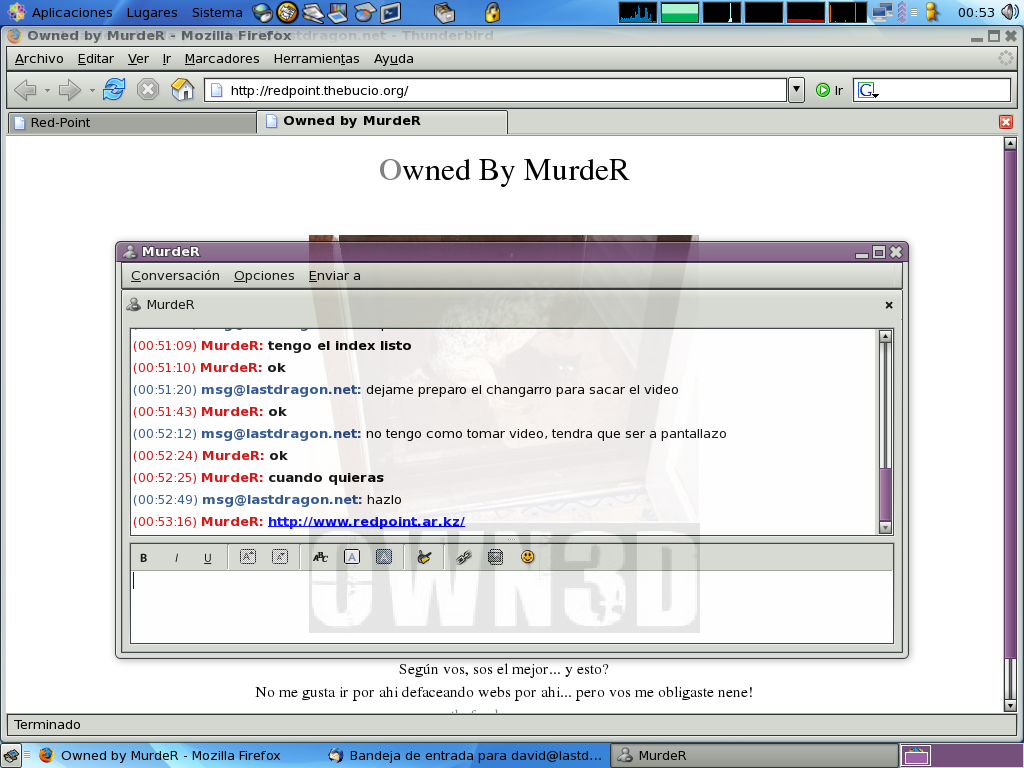Viewport: 1024px width, 768px height.
Task: Click the lock screen padlock icon
Action: pyautogui.click(x=491, y=13)
